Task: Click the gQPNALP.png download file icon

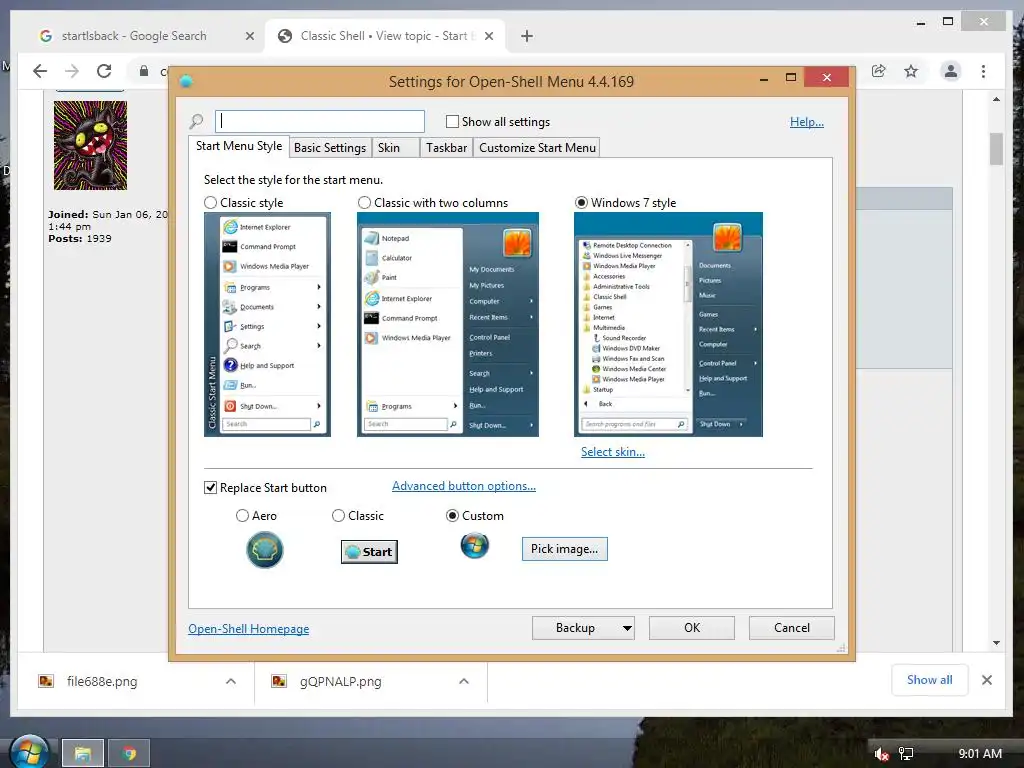Action: pyautogui.click(x=279, y=681)
